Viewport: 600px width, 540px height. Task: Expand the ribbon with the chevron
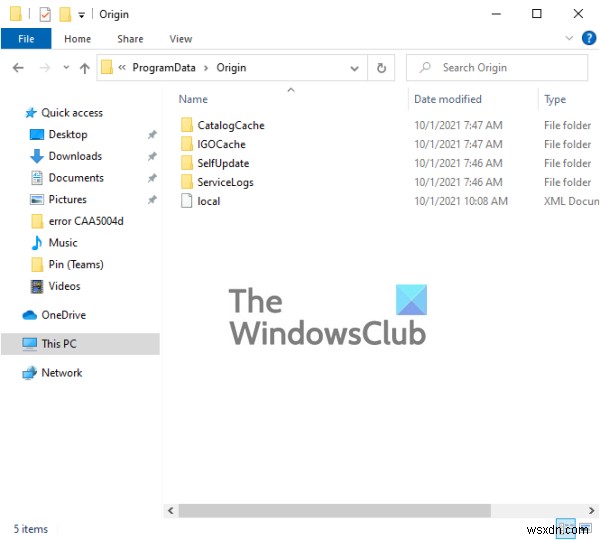tap(569, 38)
